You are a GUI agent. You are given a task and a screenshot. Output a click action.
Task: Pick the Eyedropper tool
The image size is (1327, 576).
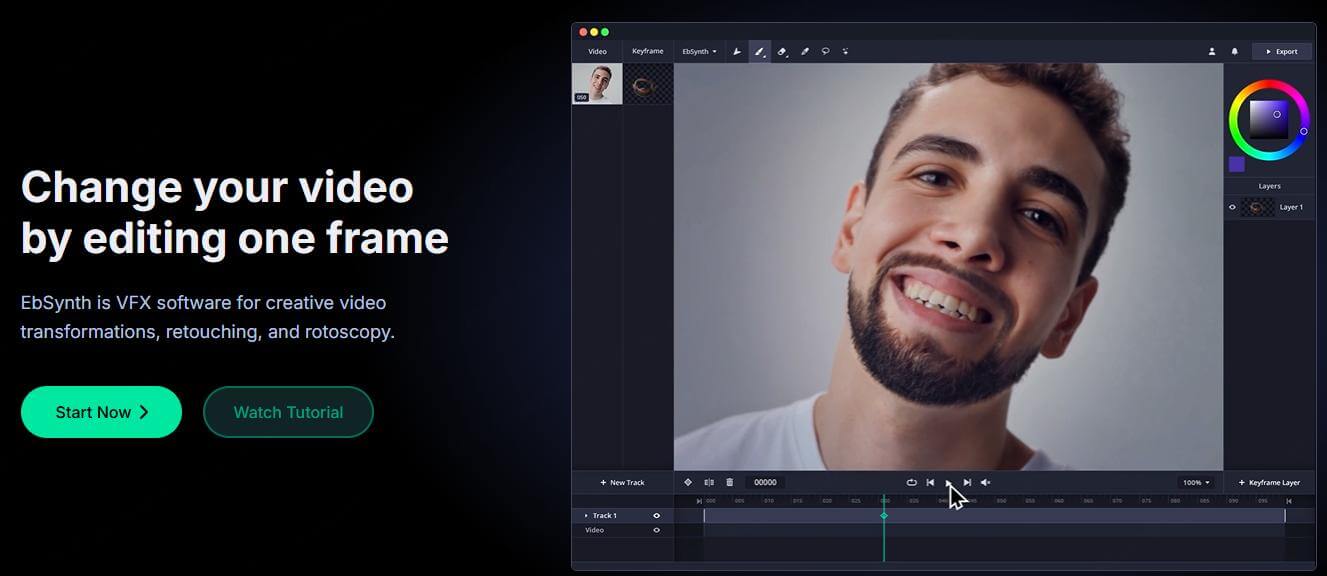[805, 51]
